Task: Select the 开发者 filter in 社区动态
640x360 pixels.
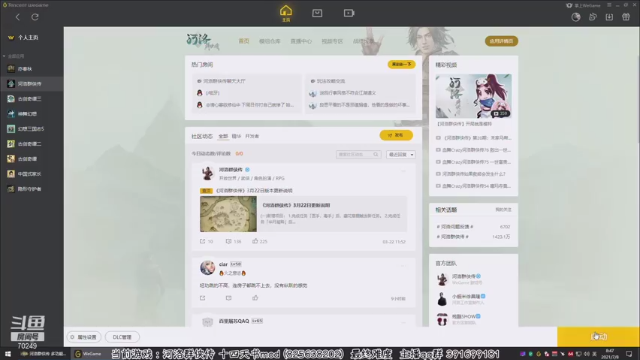Action: point(252,136)
